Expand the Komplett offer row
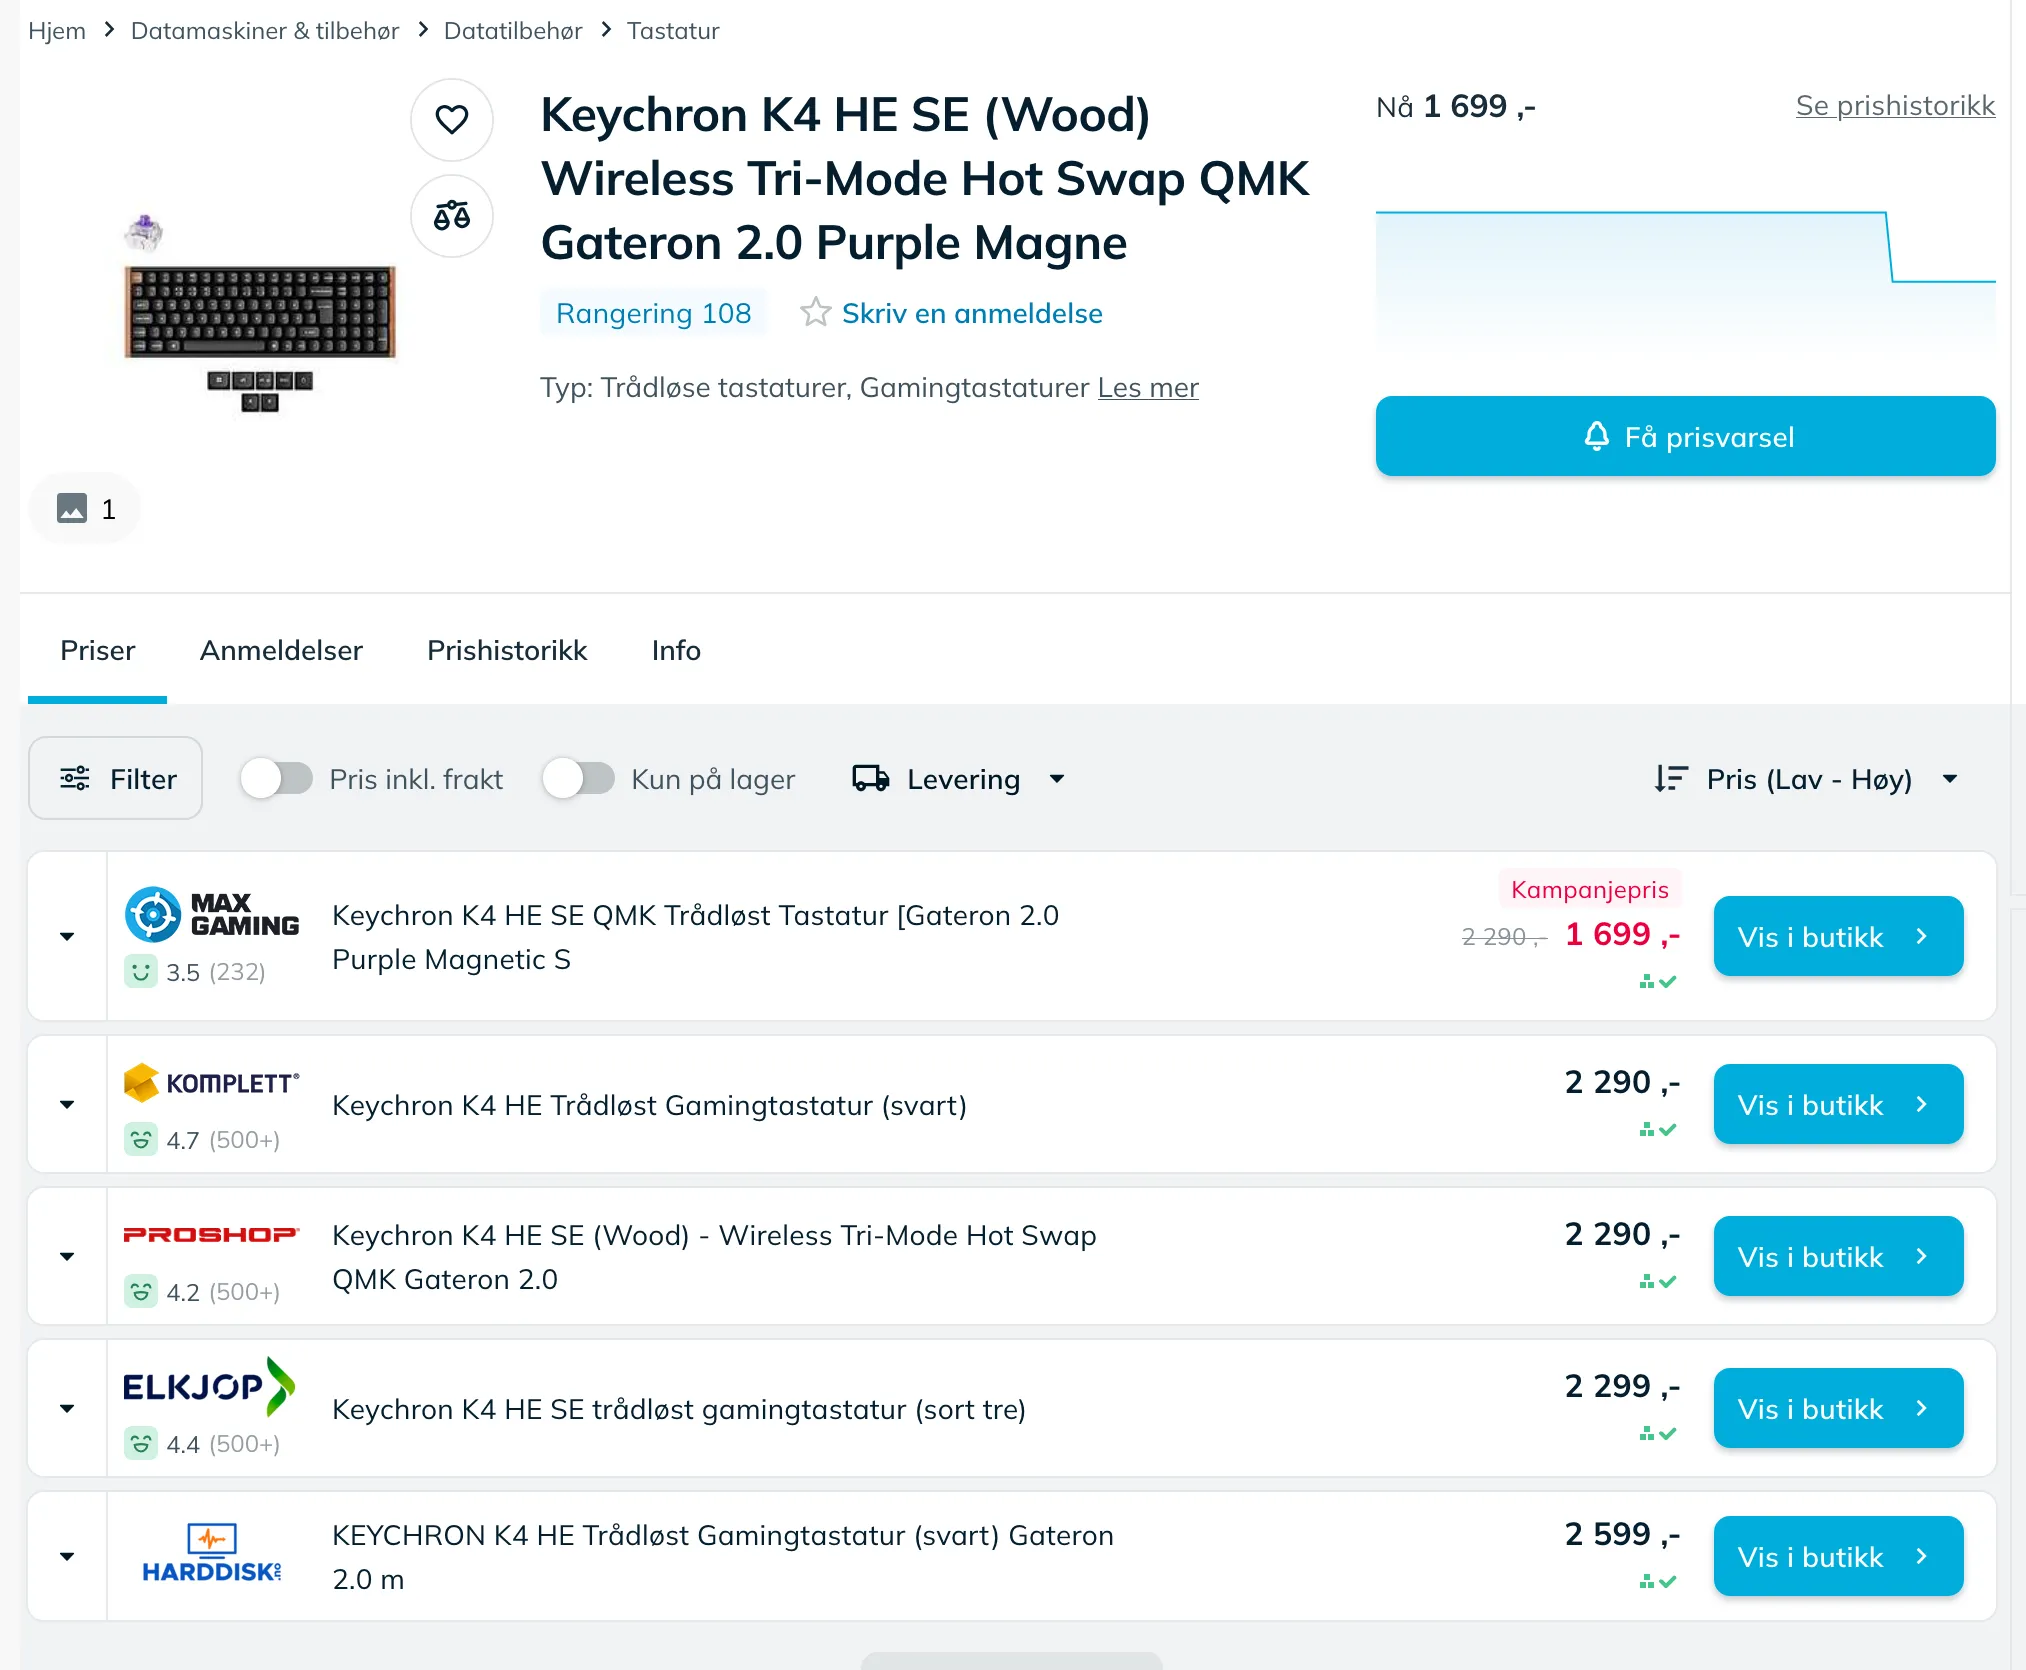The image size is (2026, 1670). [67, 1105]
